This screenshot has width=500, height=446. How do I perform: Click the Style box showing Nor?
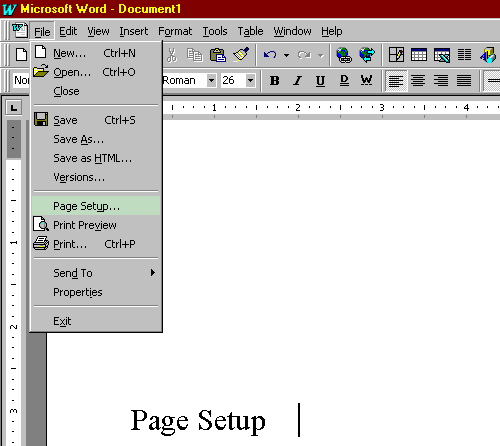[x=22, y=80]
